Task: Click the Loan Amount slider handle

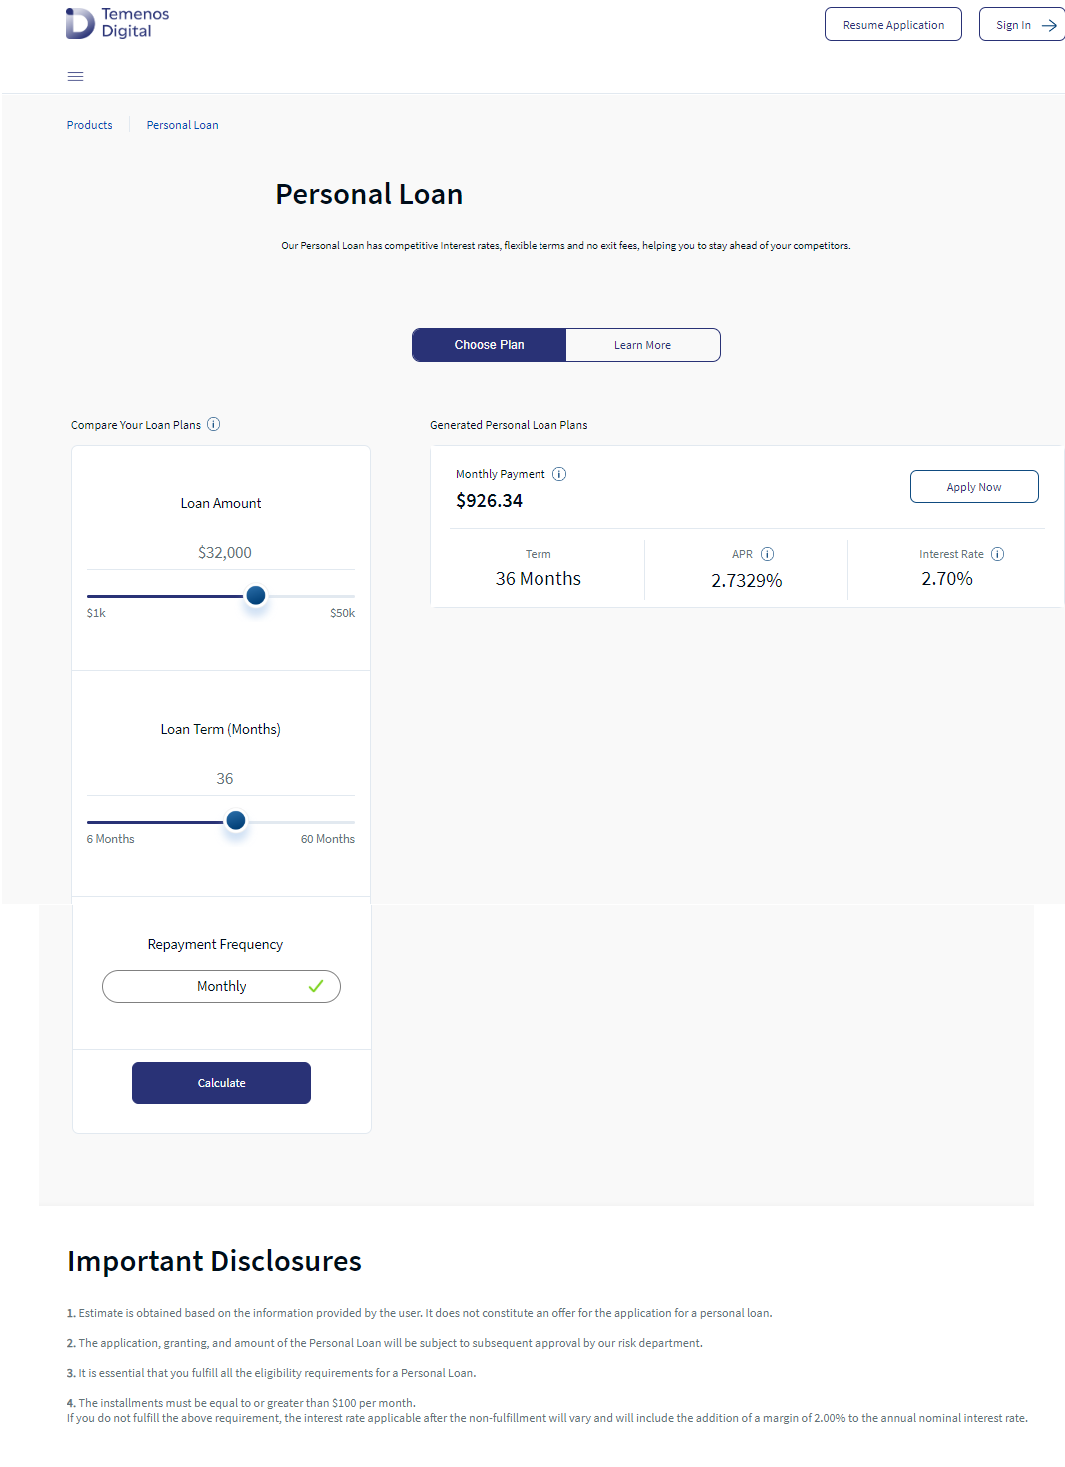Action: coord(256,596)
